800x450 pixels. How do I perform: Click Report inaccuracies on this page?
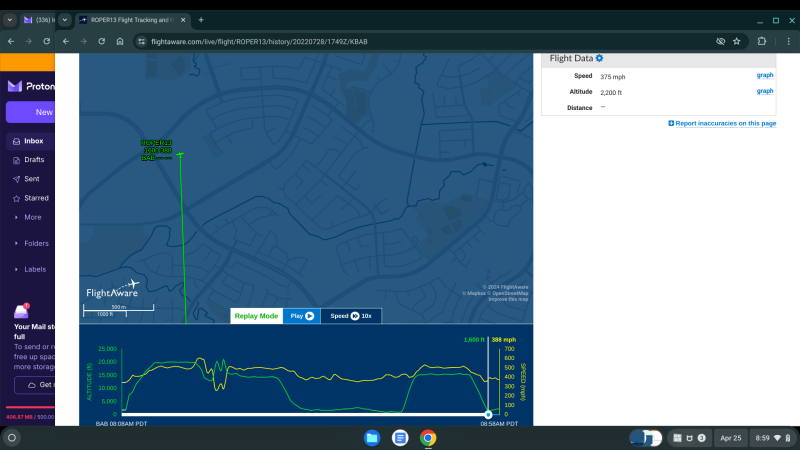tap(722, 123)
